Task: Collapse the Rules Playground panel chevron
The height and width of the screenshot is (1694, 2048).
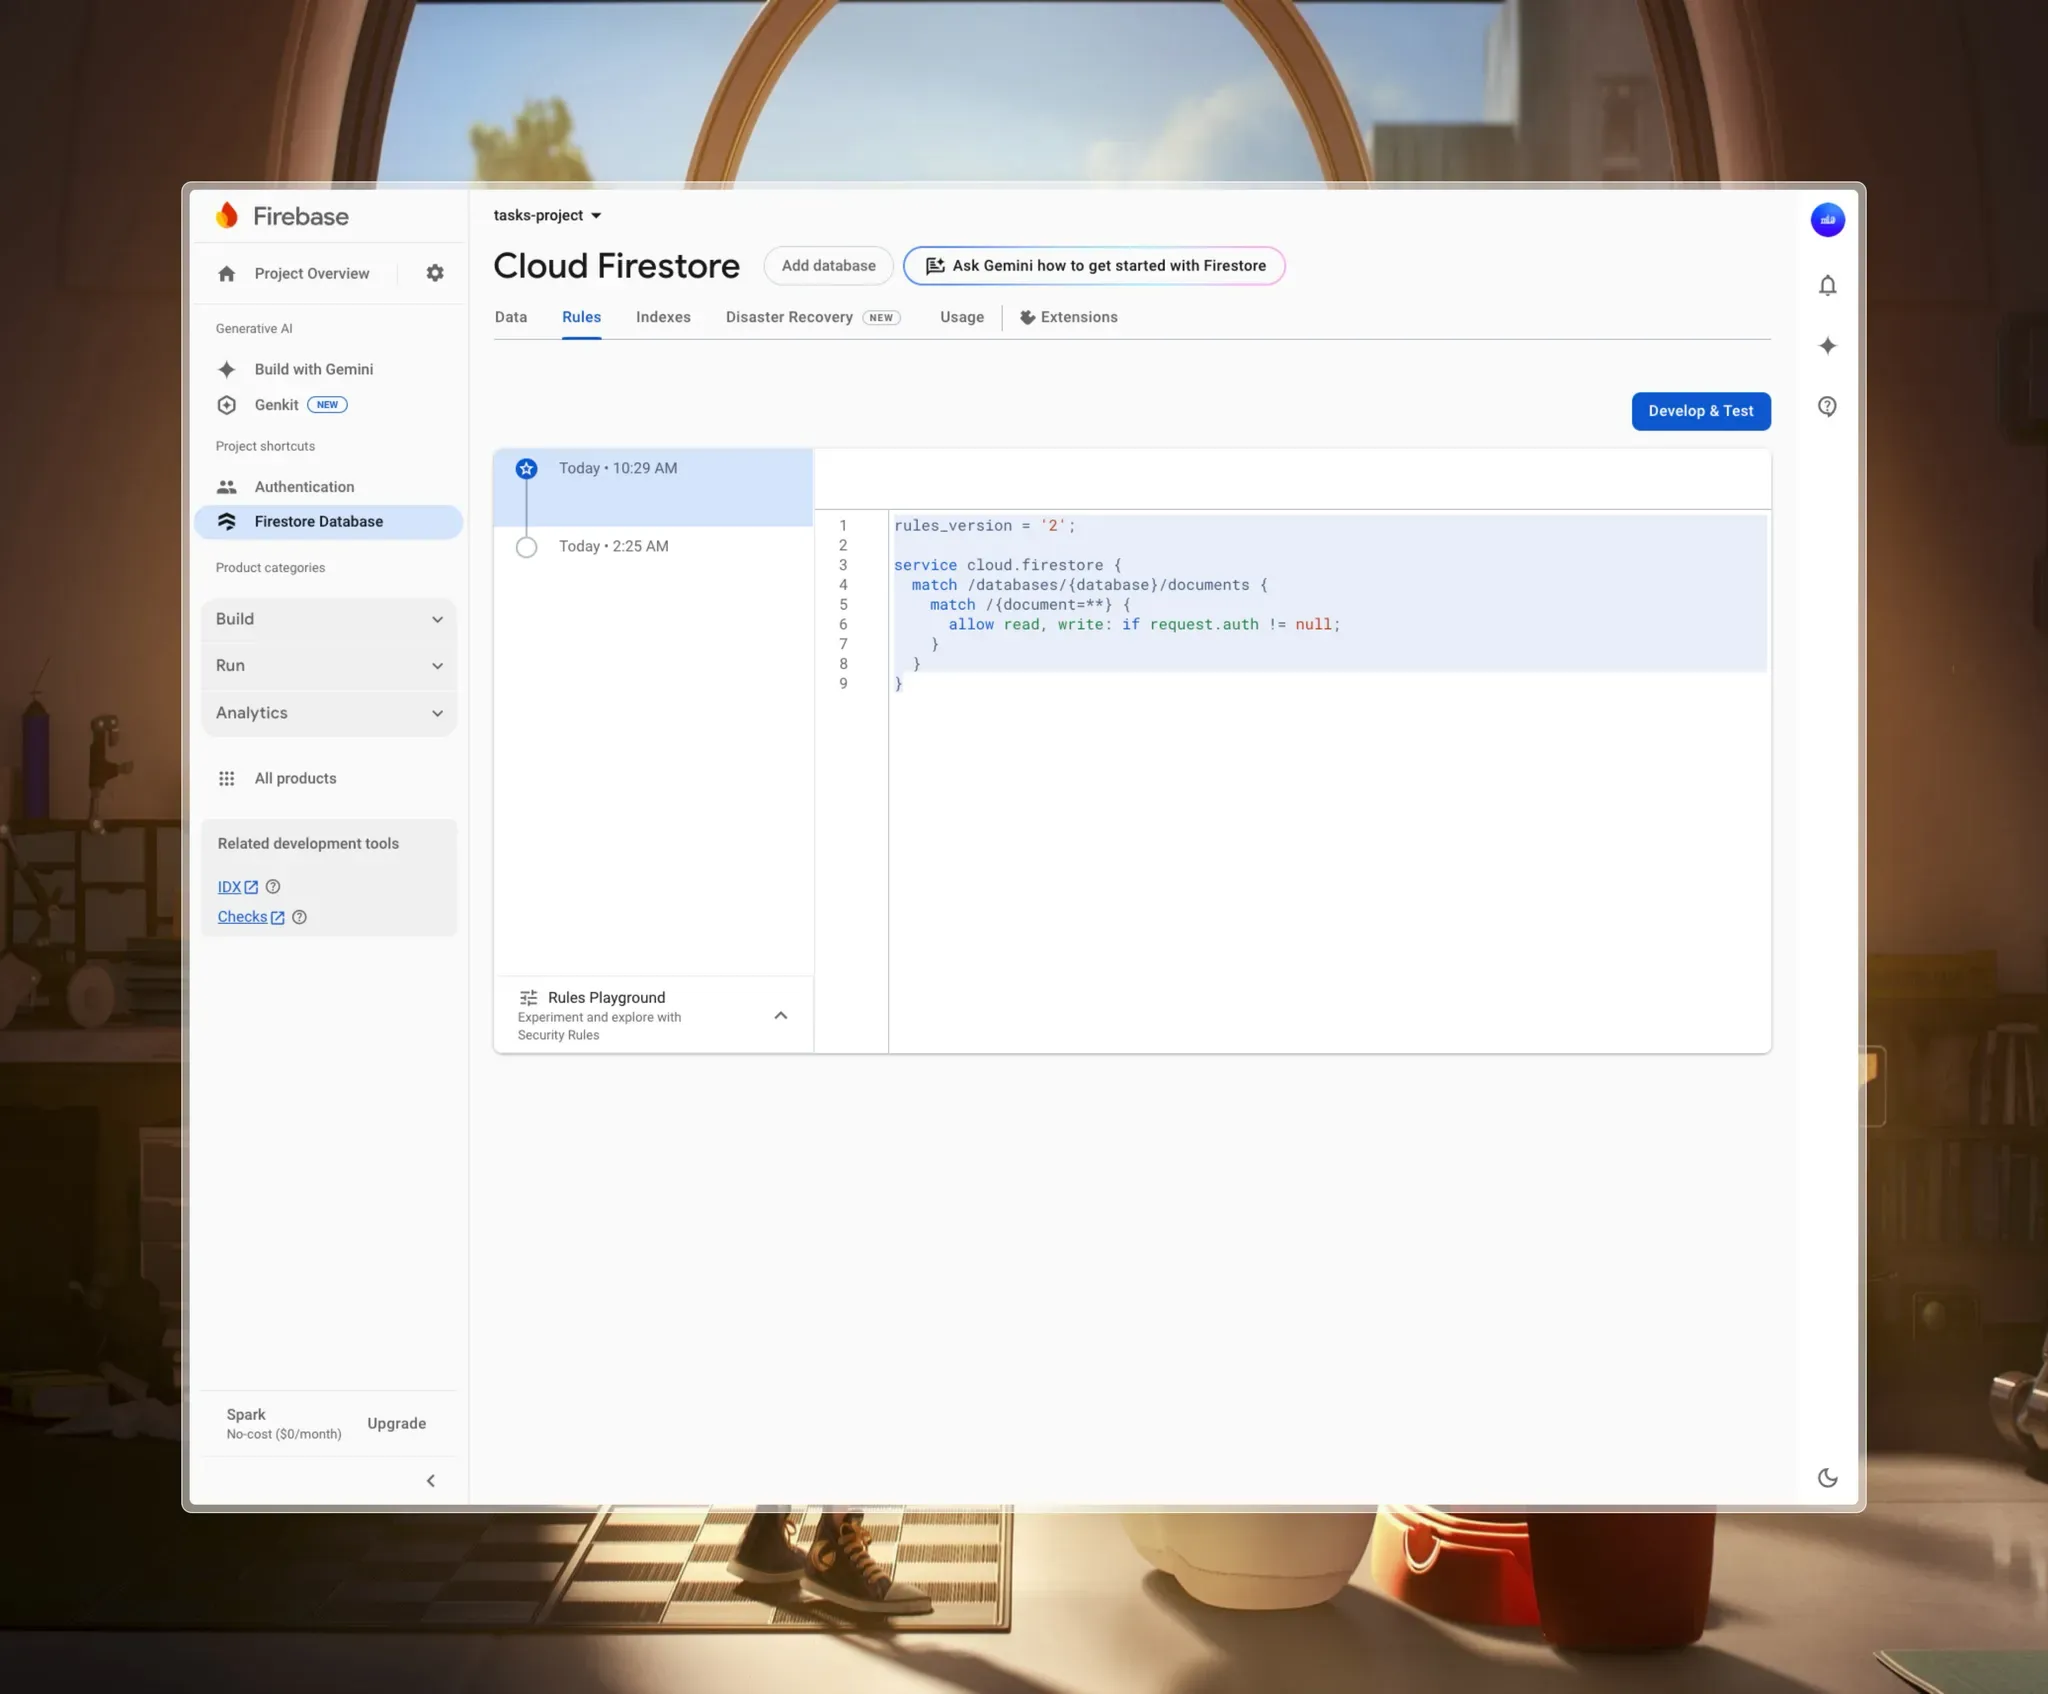Action: tap(781, 1016)
